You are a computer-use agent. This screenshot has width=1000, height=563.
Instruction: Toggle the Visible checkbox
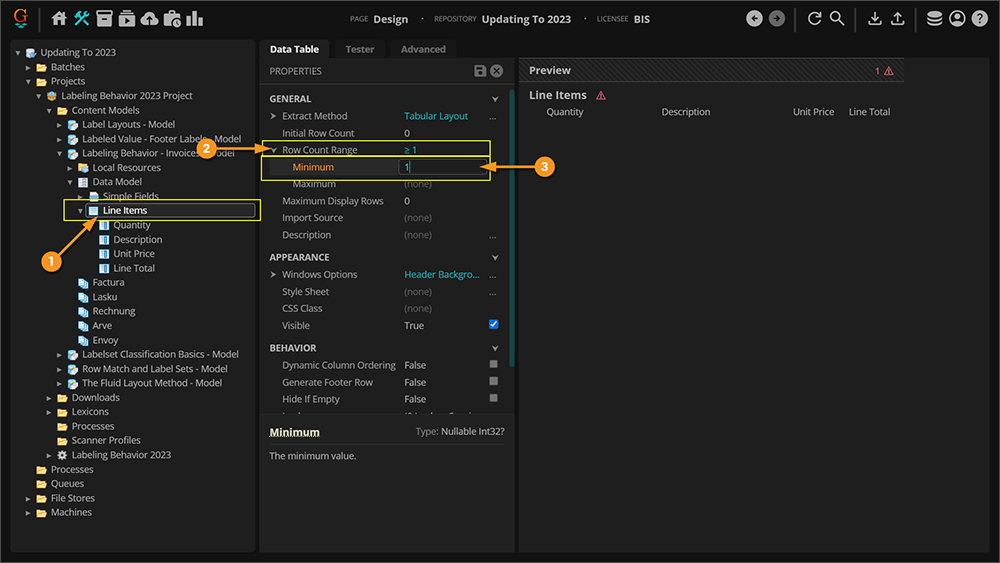[x=493, y=325]
